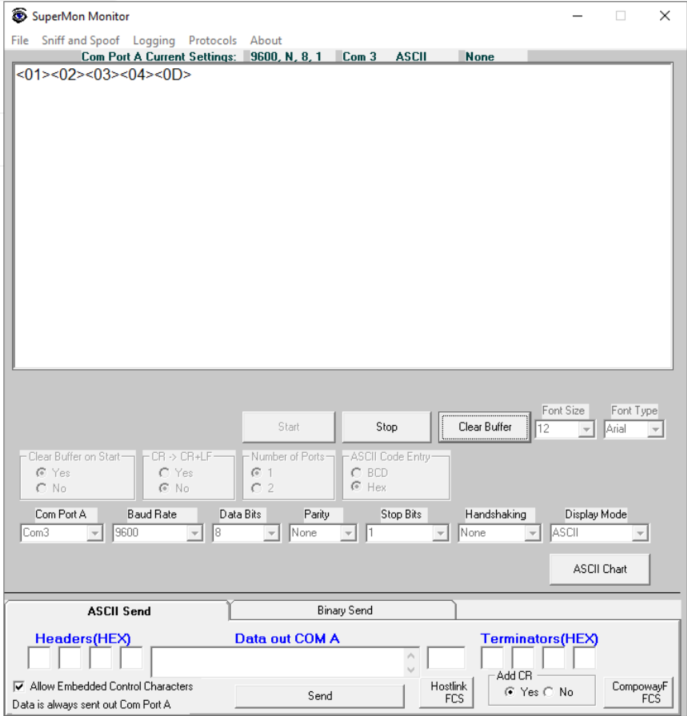Click the Hostlink FCS button
The height and width of the screenshot is (716, 687).
pyautogui.click(x=448, y=692)
